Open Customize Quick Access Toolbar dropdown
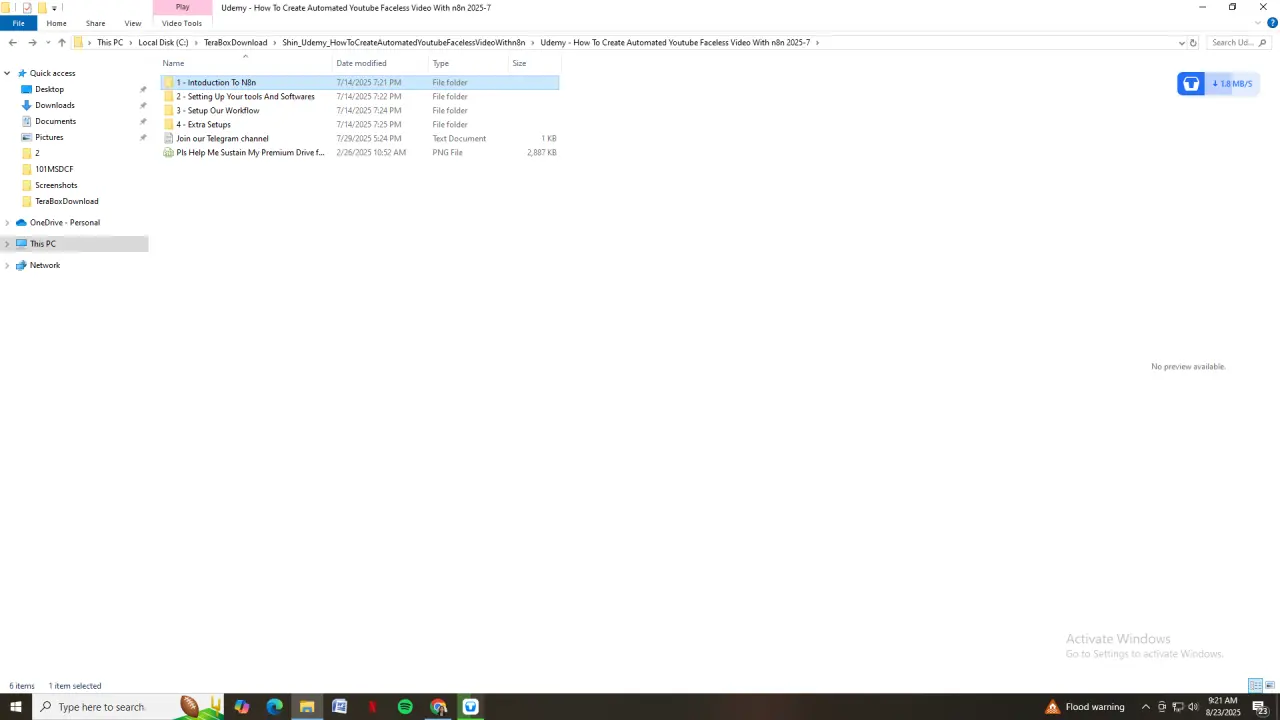 (54, 8)
